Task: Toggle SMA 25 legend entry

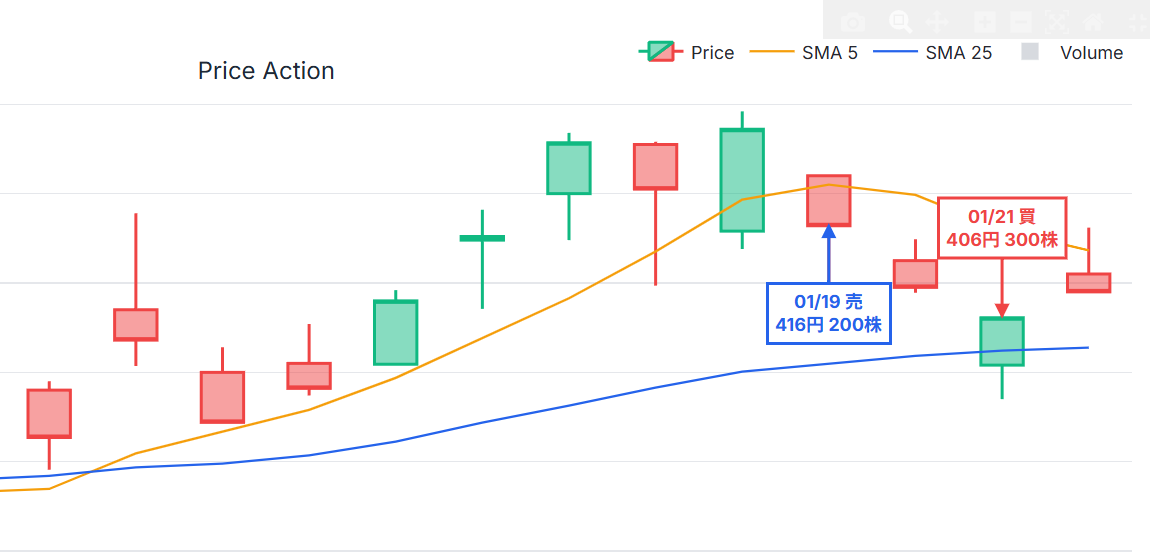Action: point(958,53)
